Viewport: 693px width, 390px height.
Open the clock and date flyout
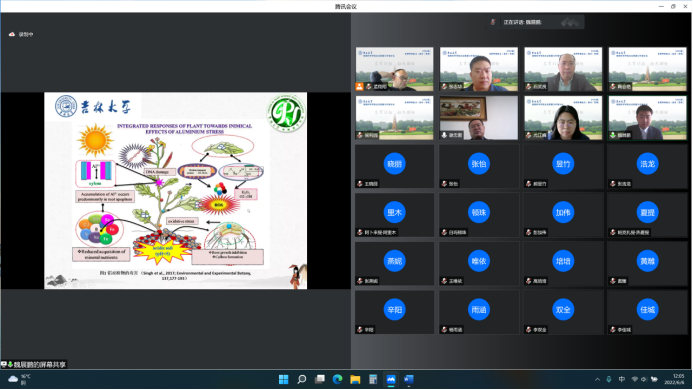674,379
